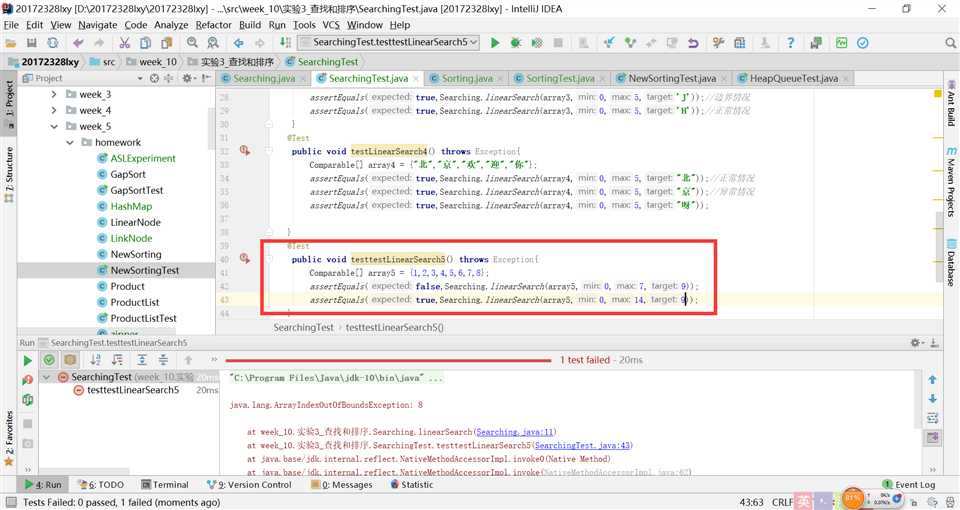Viewport: 960px width, 510px height.
Task: Switch to HeapQueueTest.java tab
Action: tap(793, 78)
